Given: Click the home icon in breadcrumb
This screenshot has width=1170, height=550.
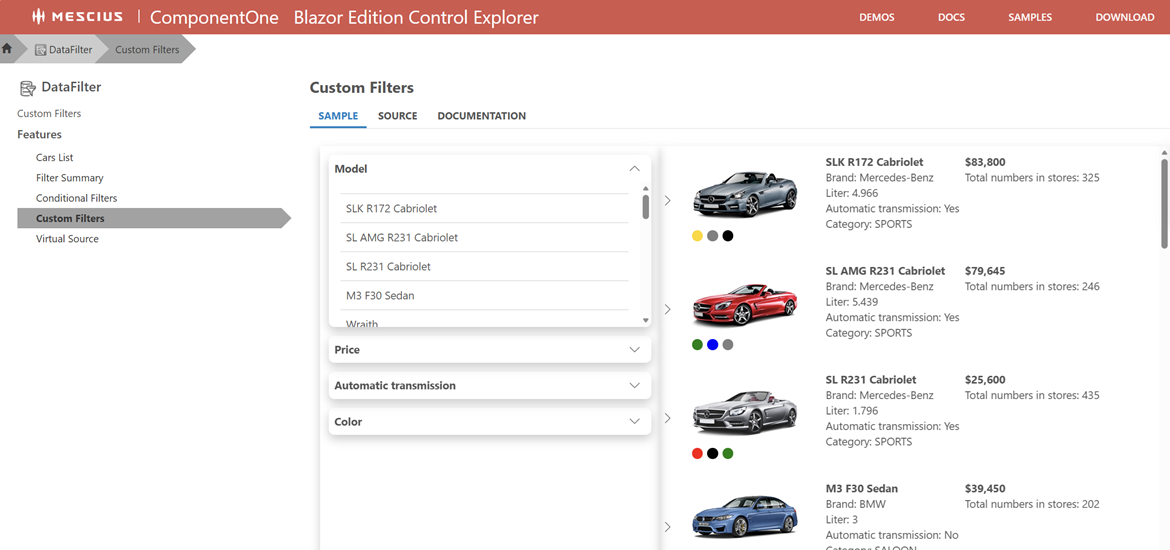Looking at the screenshot, I should [7, 49].
